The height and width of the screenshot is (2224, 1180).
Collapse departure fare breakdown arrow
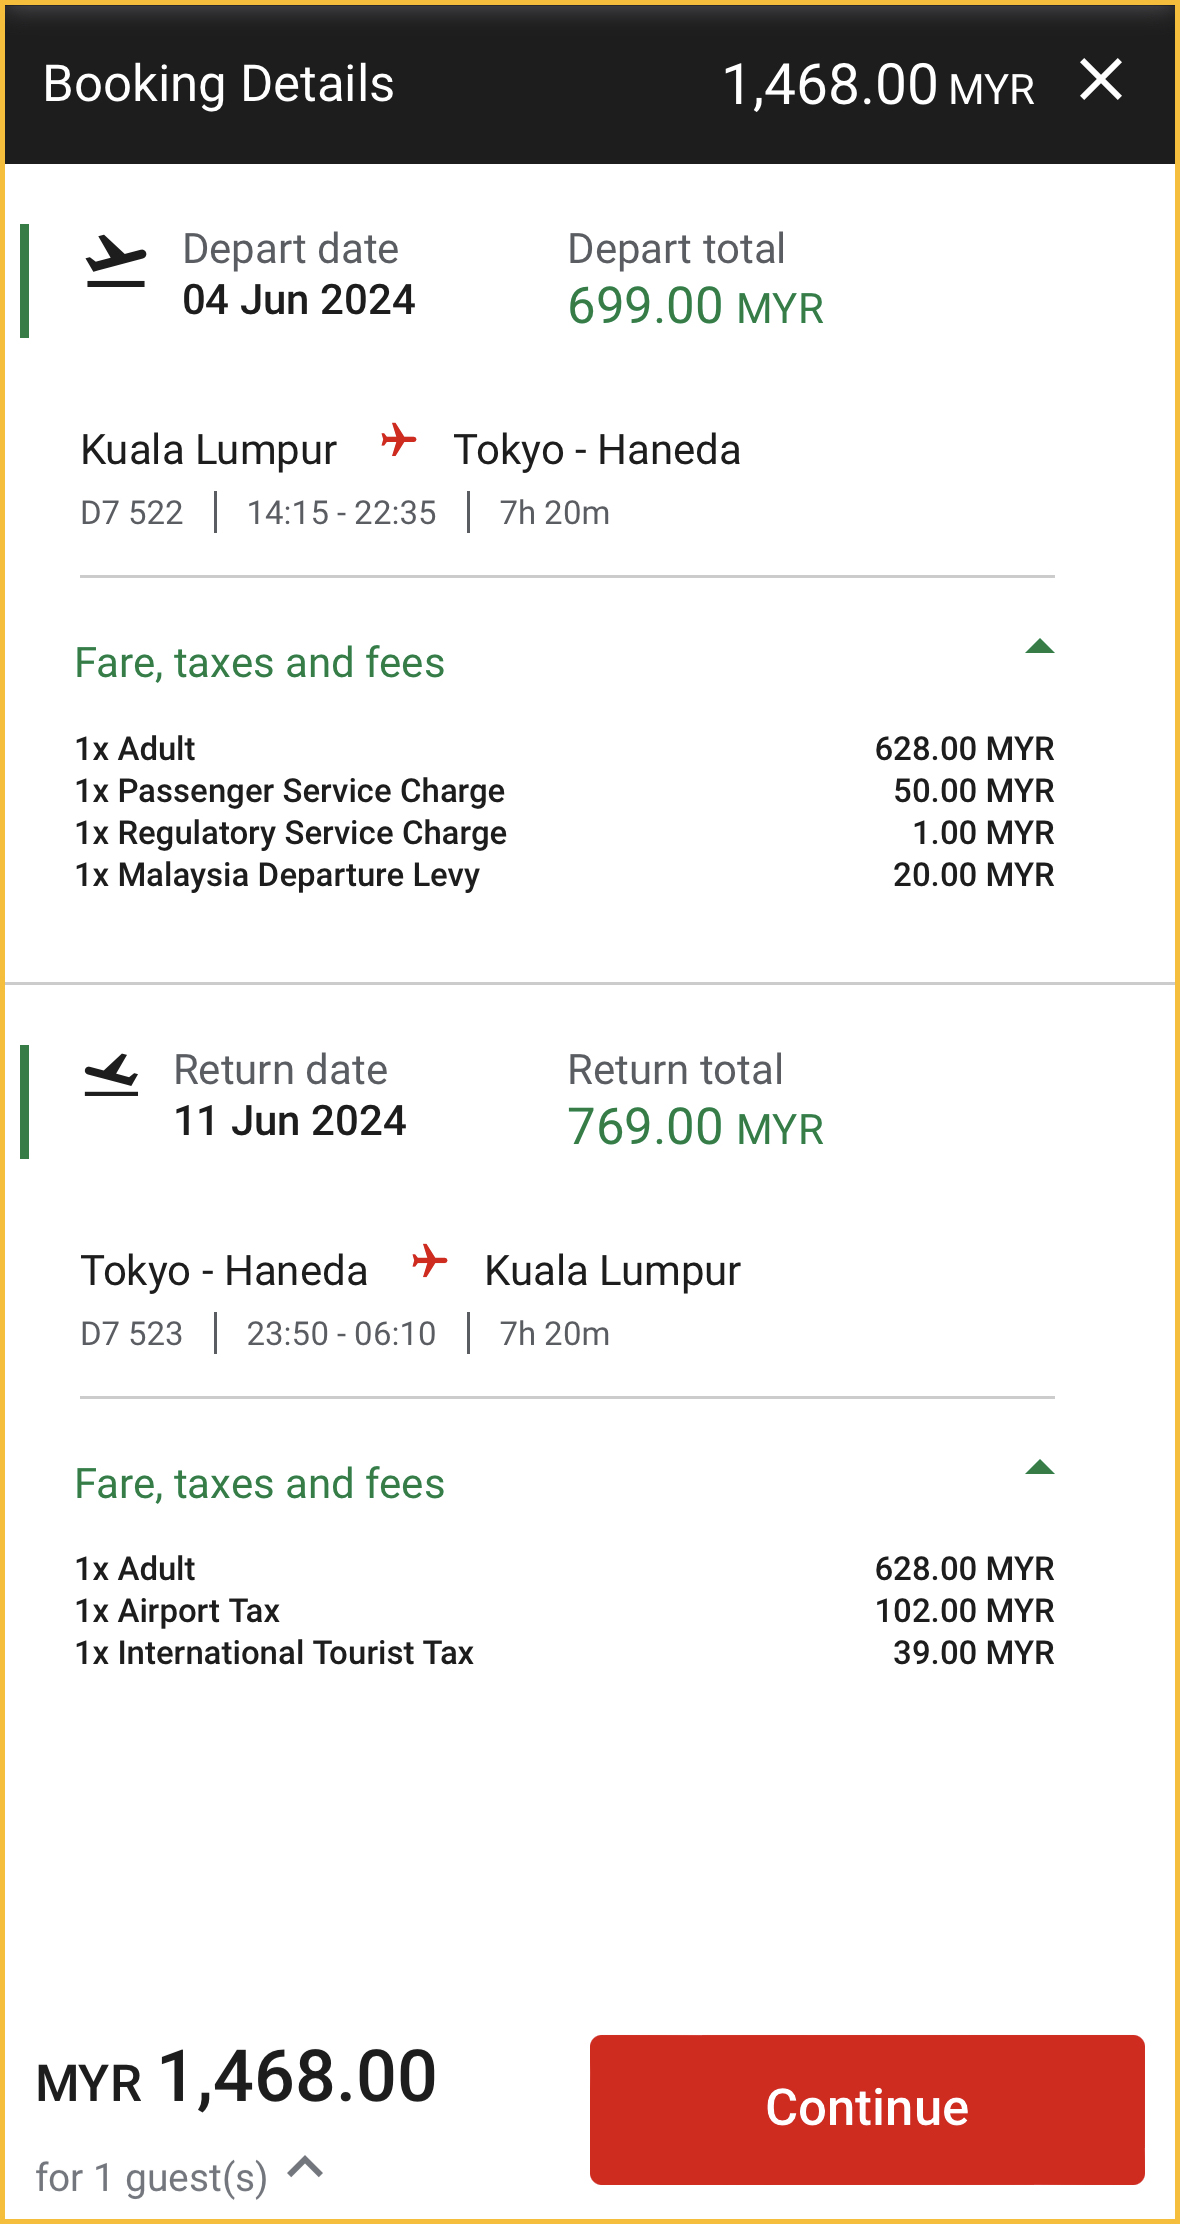(x=1039, y=647)
